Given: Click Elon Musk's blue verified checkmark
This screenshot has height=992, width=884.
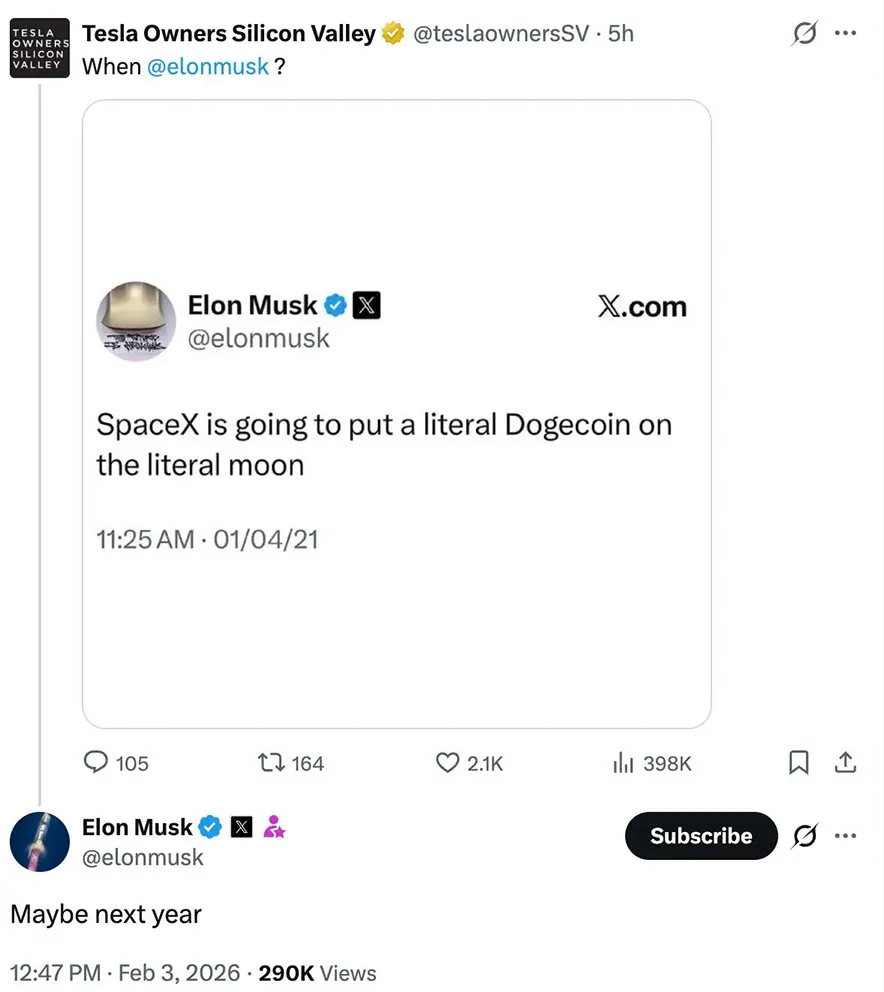Looking at the screenshot, I should 210,827.
